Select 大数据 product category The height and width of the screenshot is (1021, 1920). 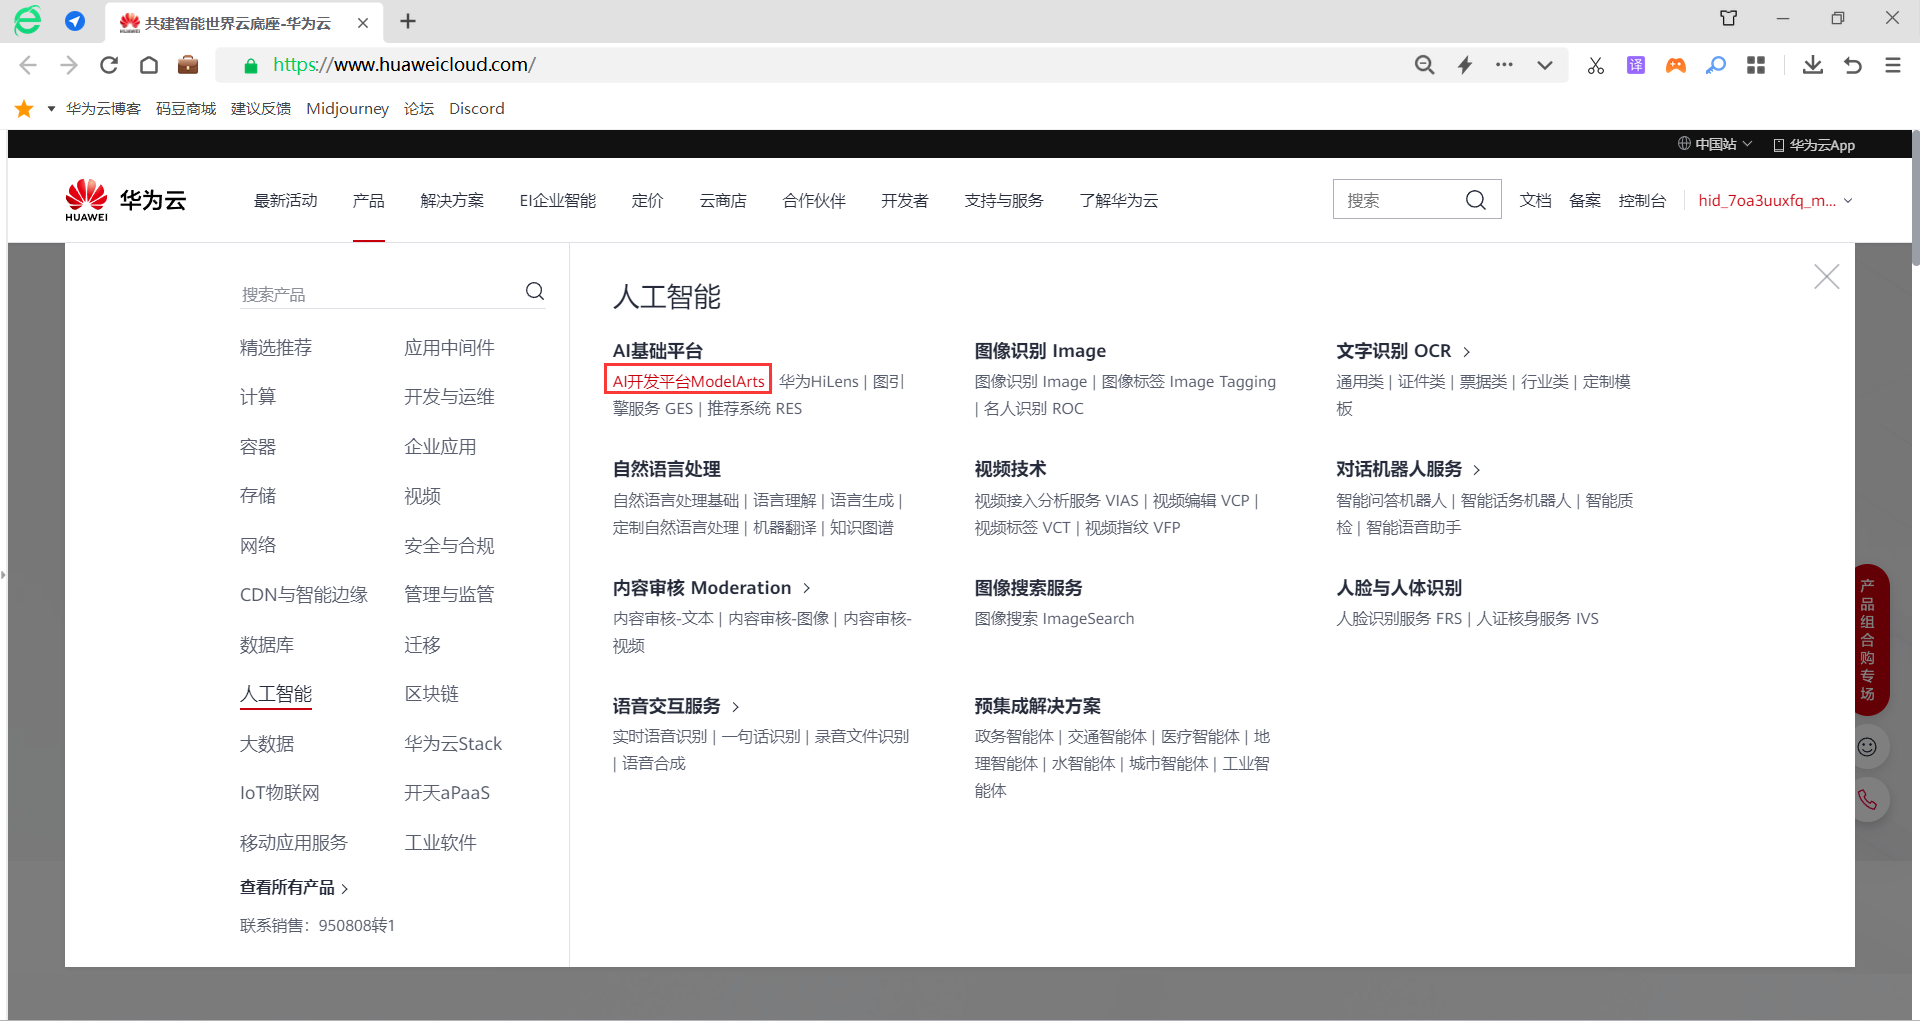pyautogui.click(x=267, y=743)
